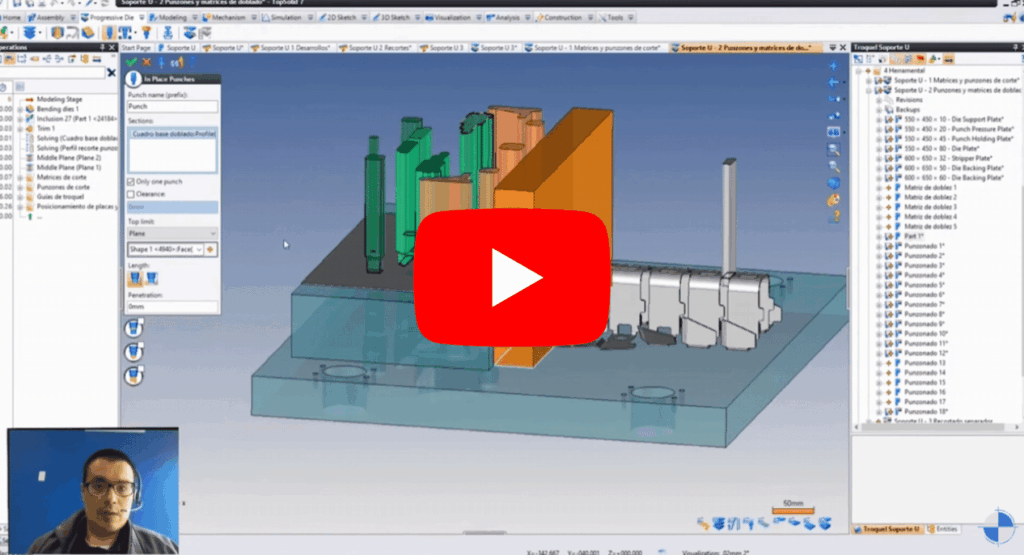The height and width of the screenshot is (555, 1024).
Task: Select Matriz de doblez 1 in tree
Action: 931,188
